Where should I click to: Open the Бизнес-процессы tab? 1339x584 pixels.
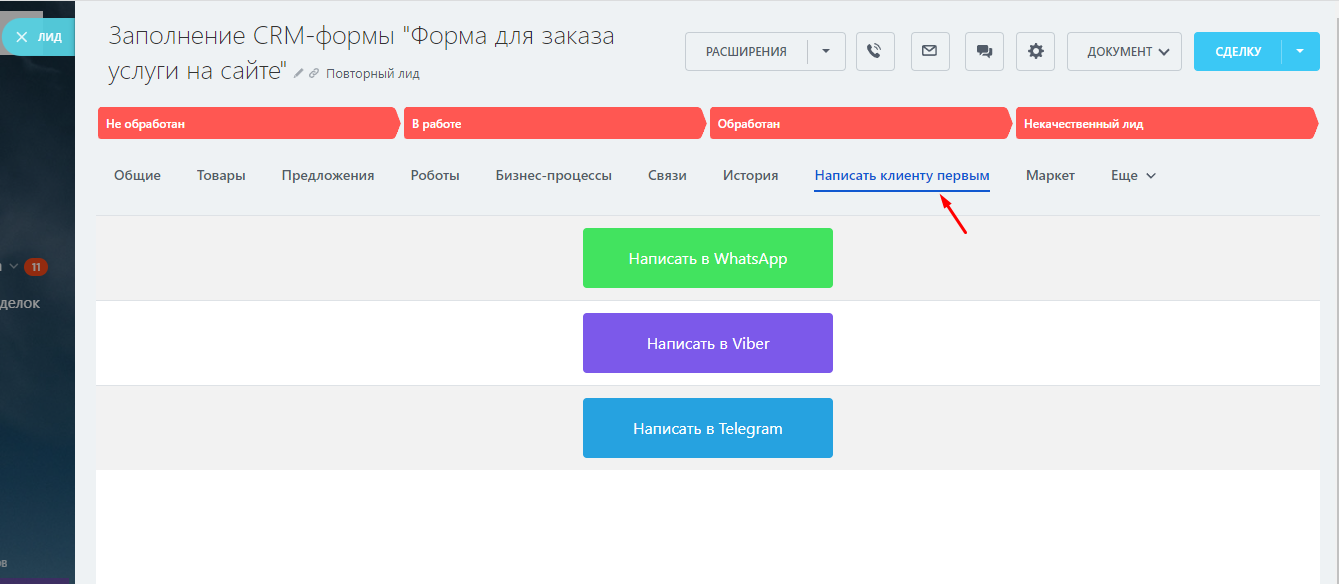554,175
